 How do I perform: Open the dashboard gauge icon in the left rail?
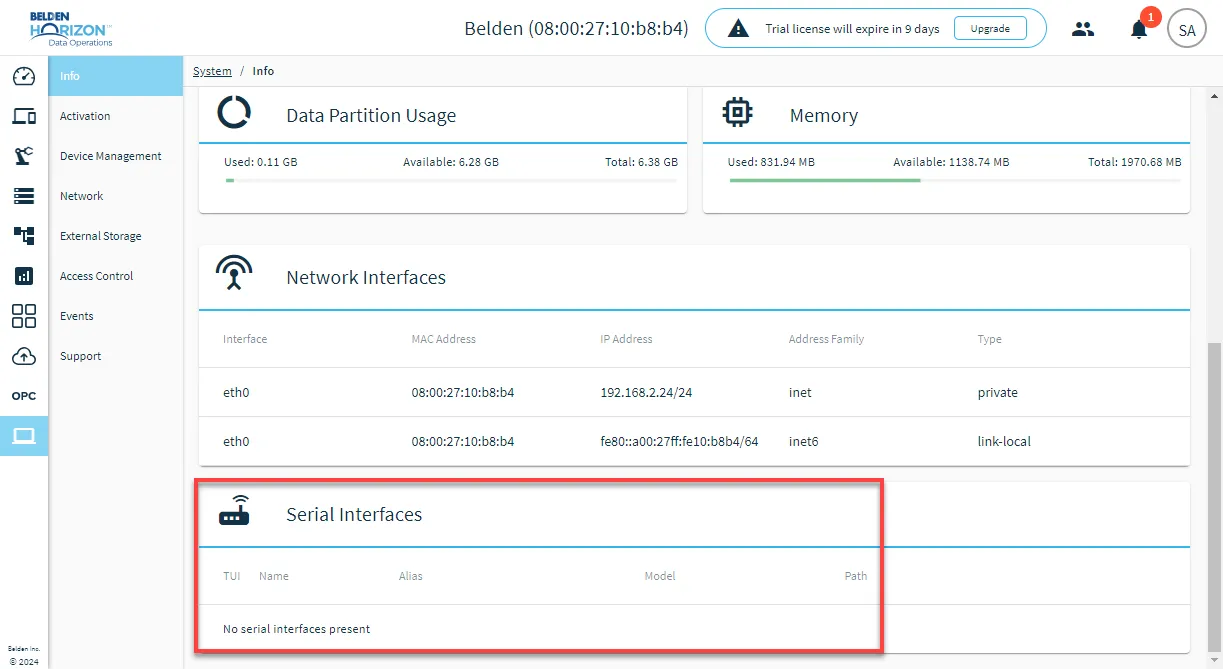24,76
